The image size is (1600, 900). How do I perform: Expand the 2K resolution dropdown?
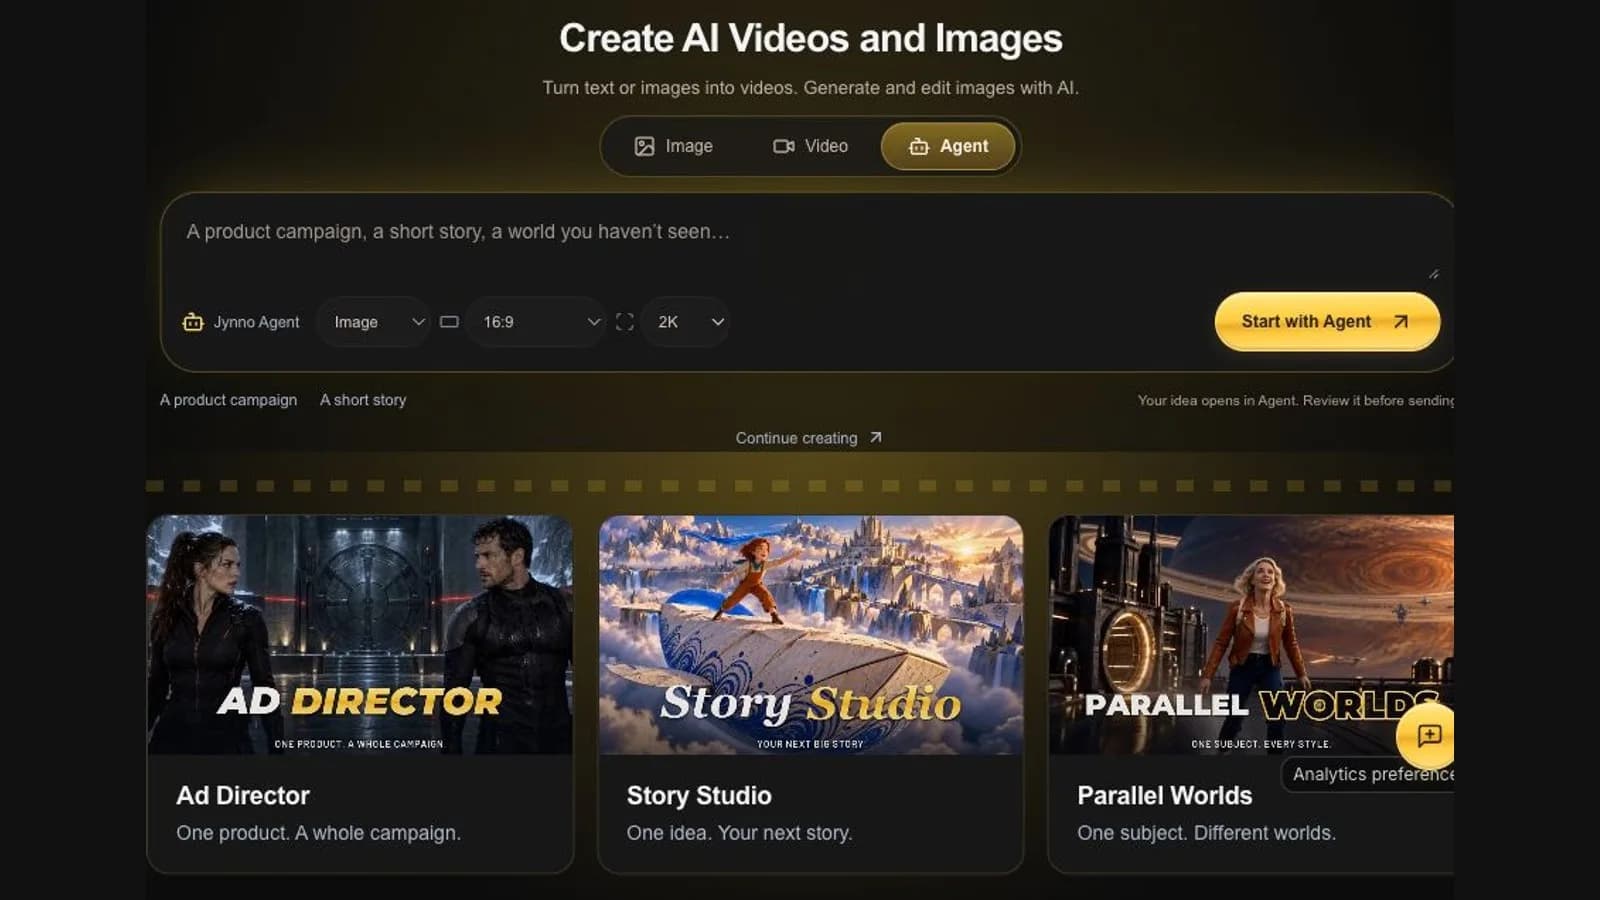[686, 322]
